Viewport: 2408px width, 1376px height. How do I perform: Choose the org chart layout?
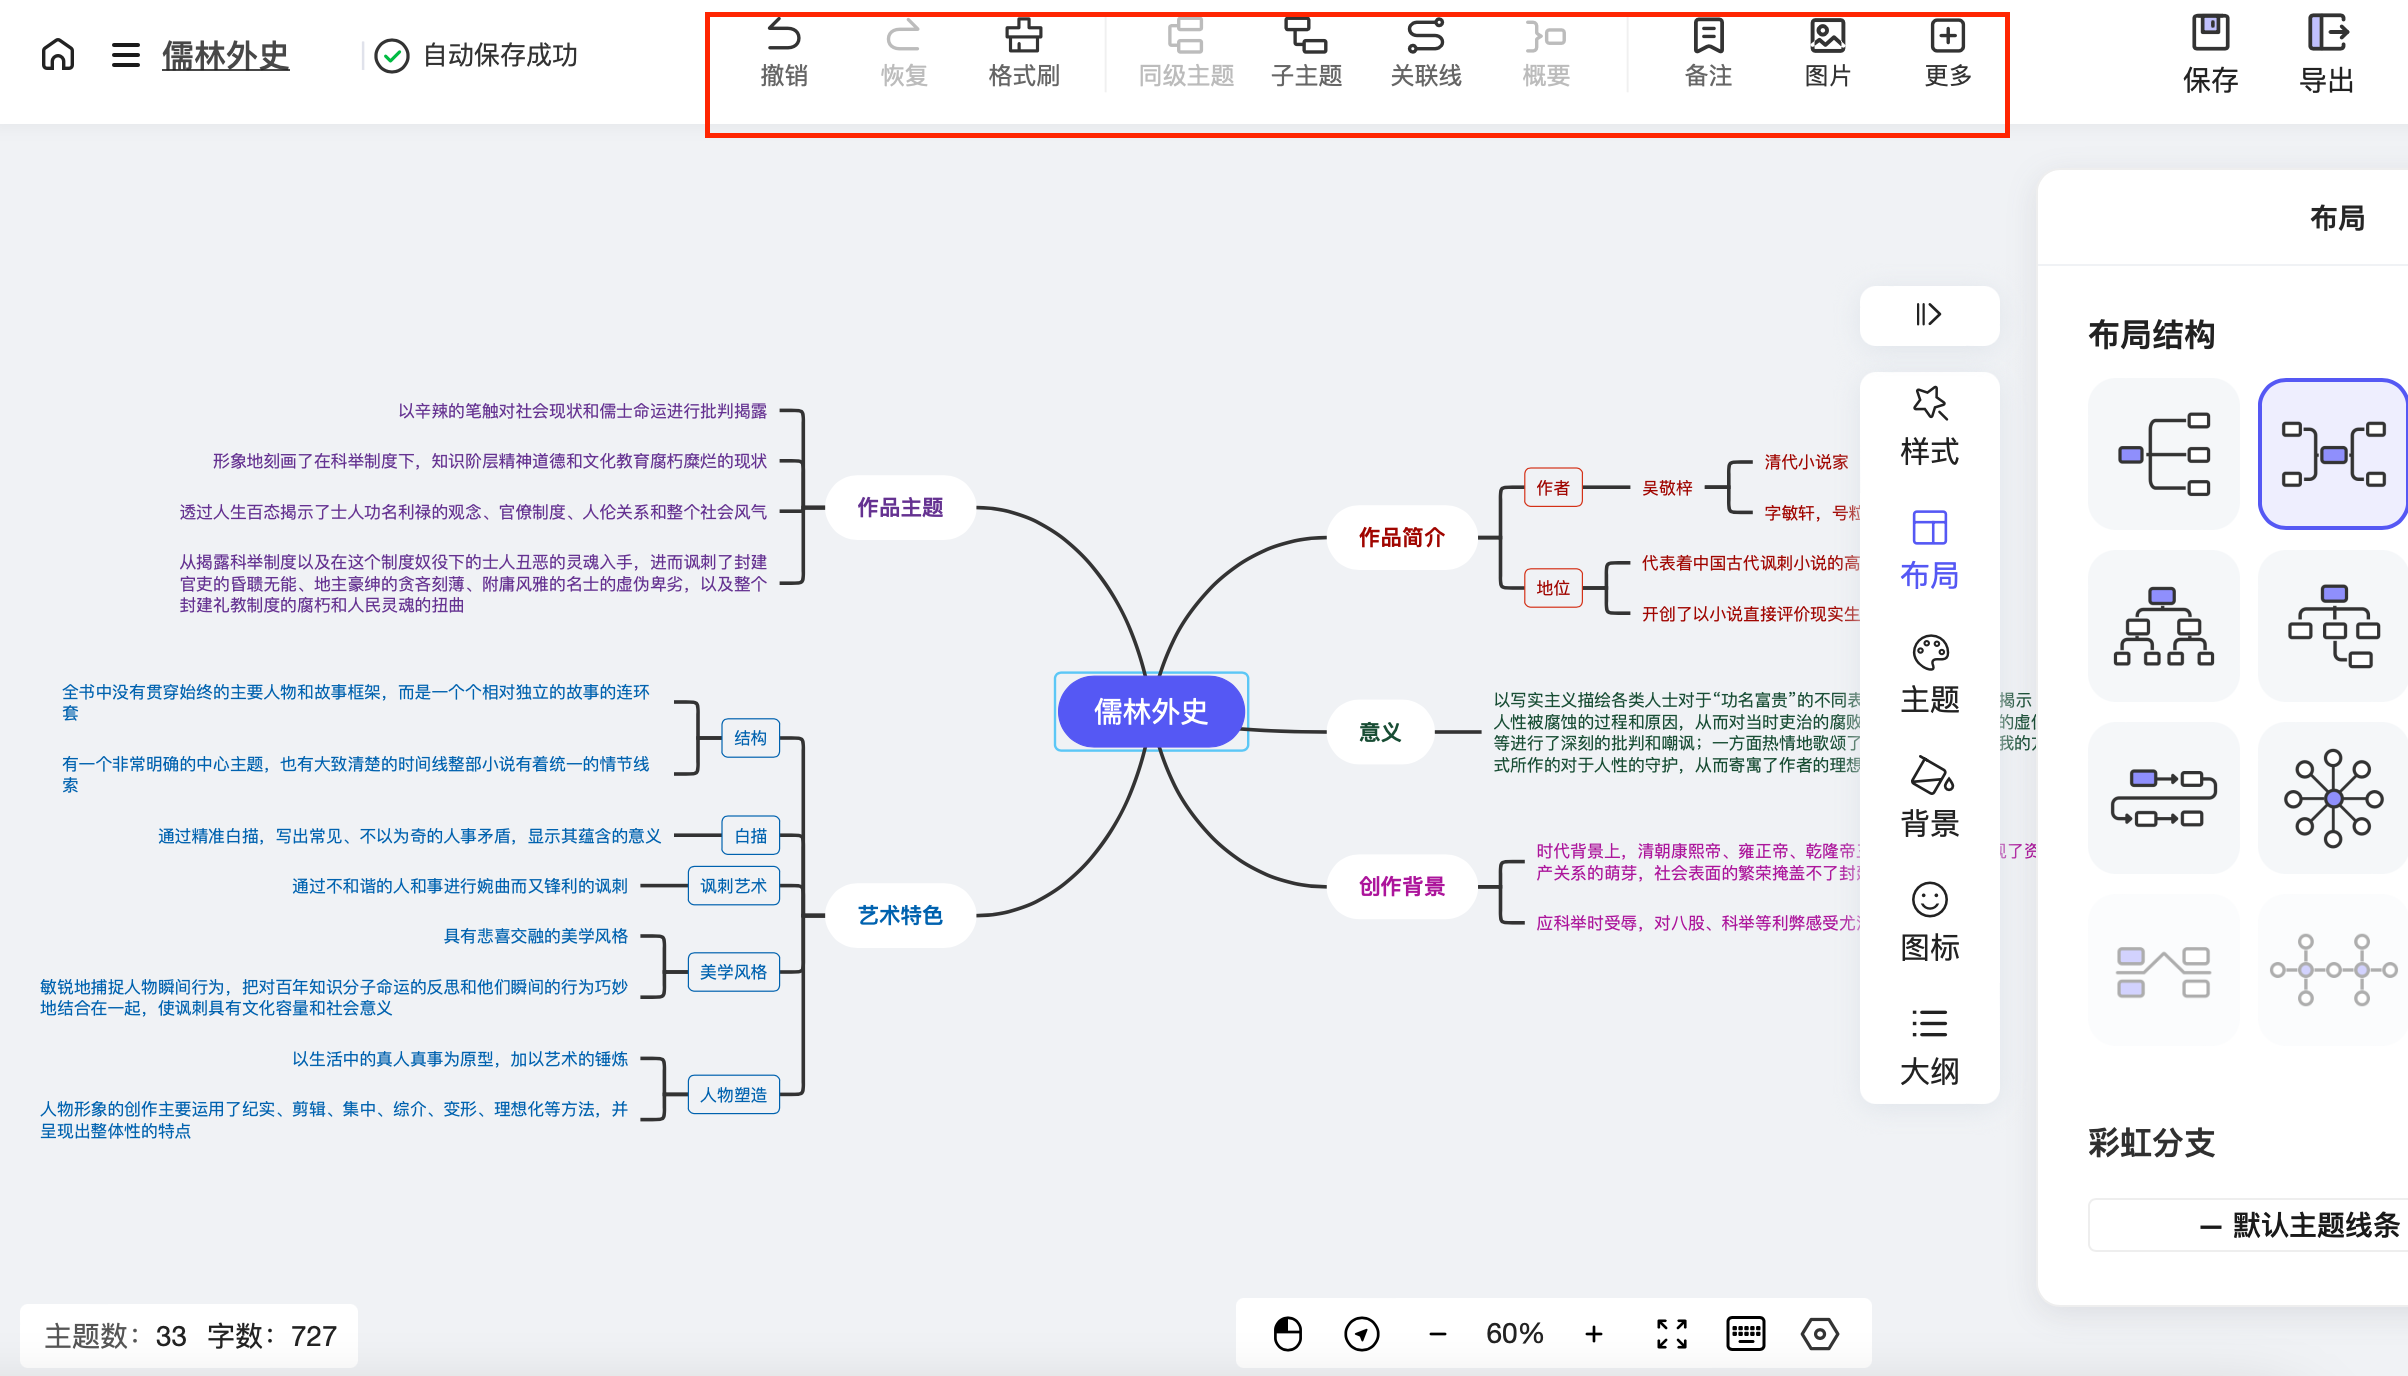2164,626
